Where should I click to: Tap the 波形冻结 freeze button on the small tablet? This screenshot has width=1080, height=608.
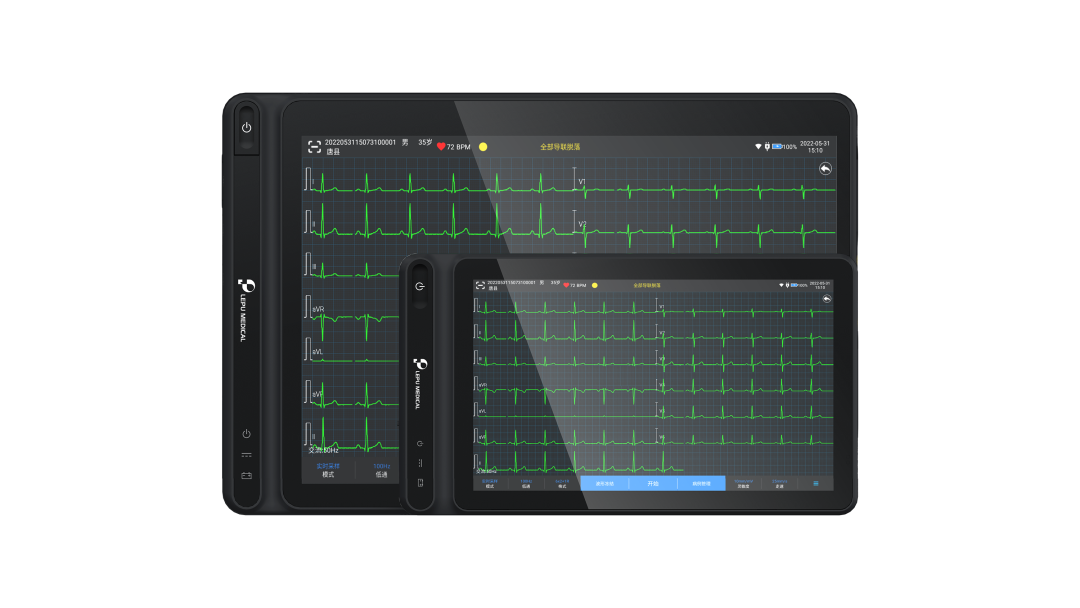click(605, 483)
